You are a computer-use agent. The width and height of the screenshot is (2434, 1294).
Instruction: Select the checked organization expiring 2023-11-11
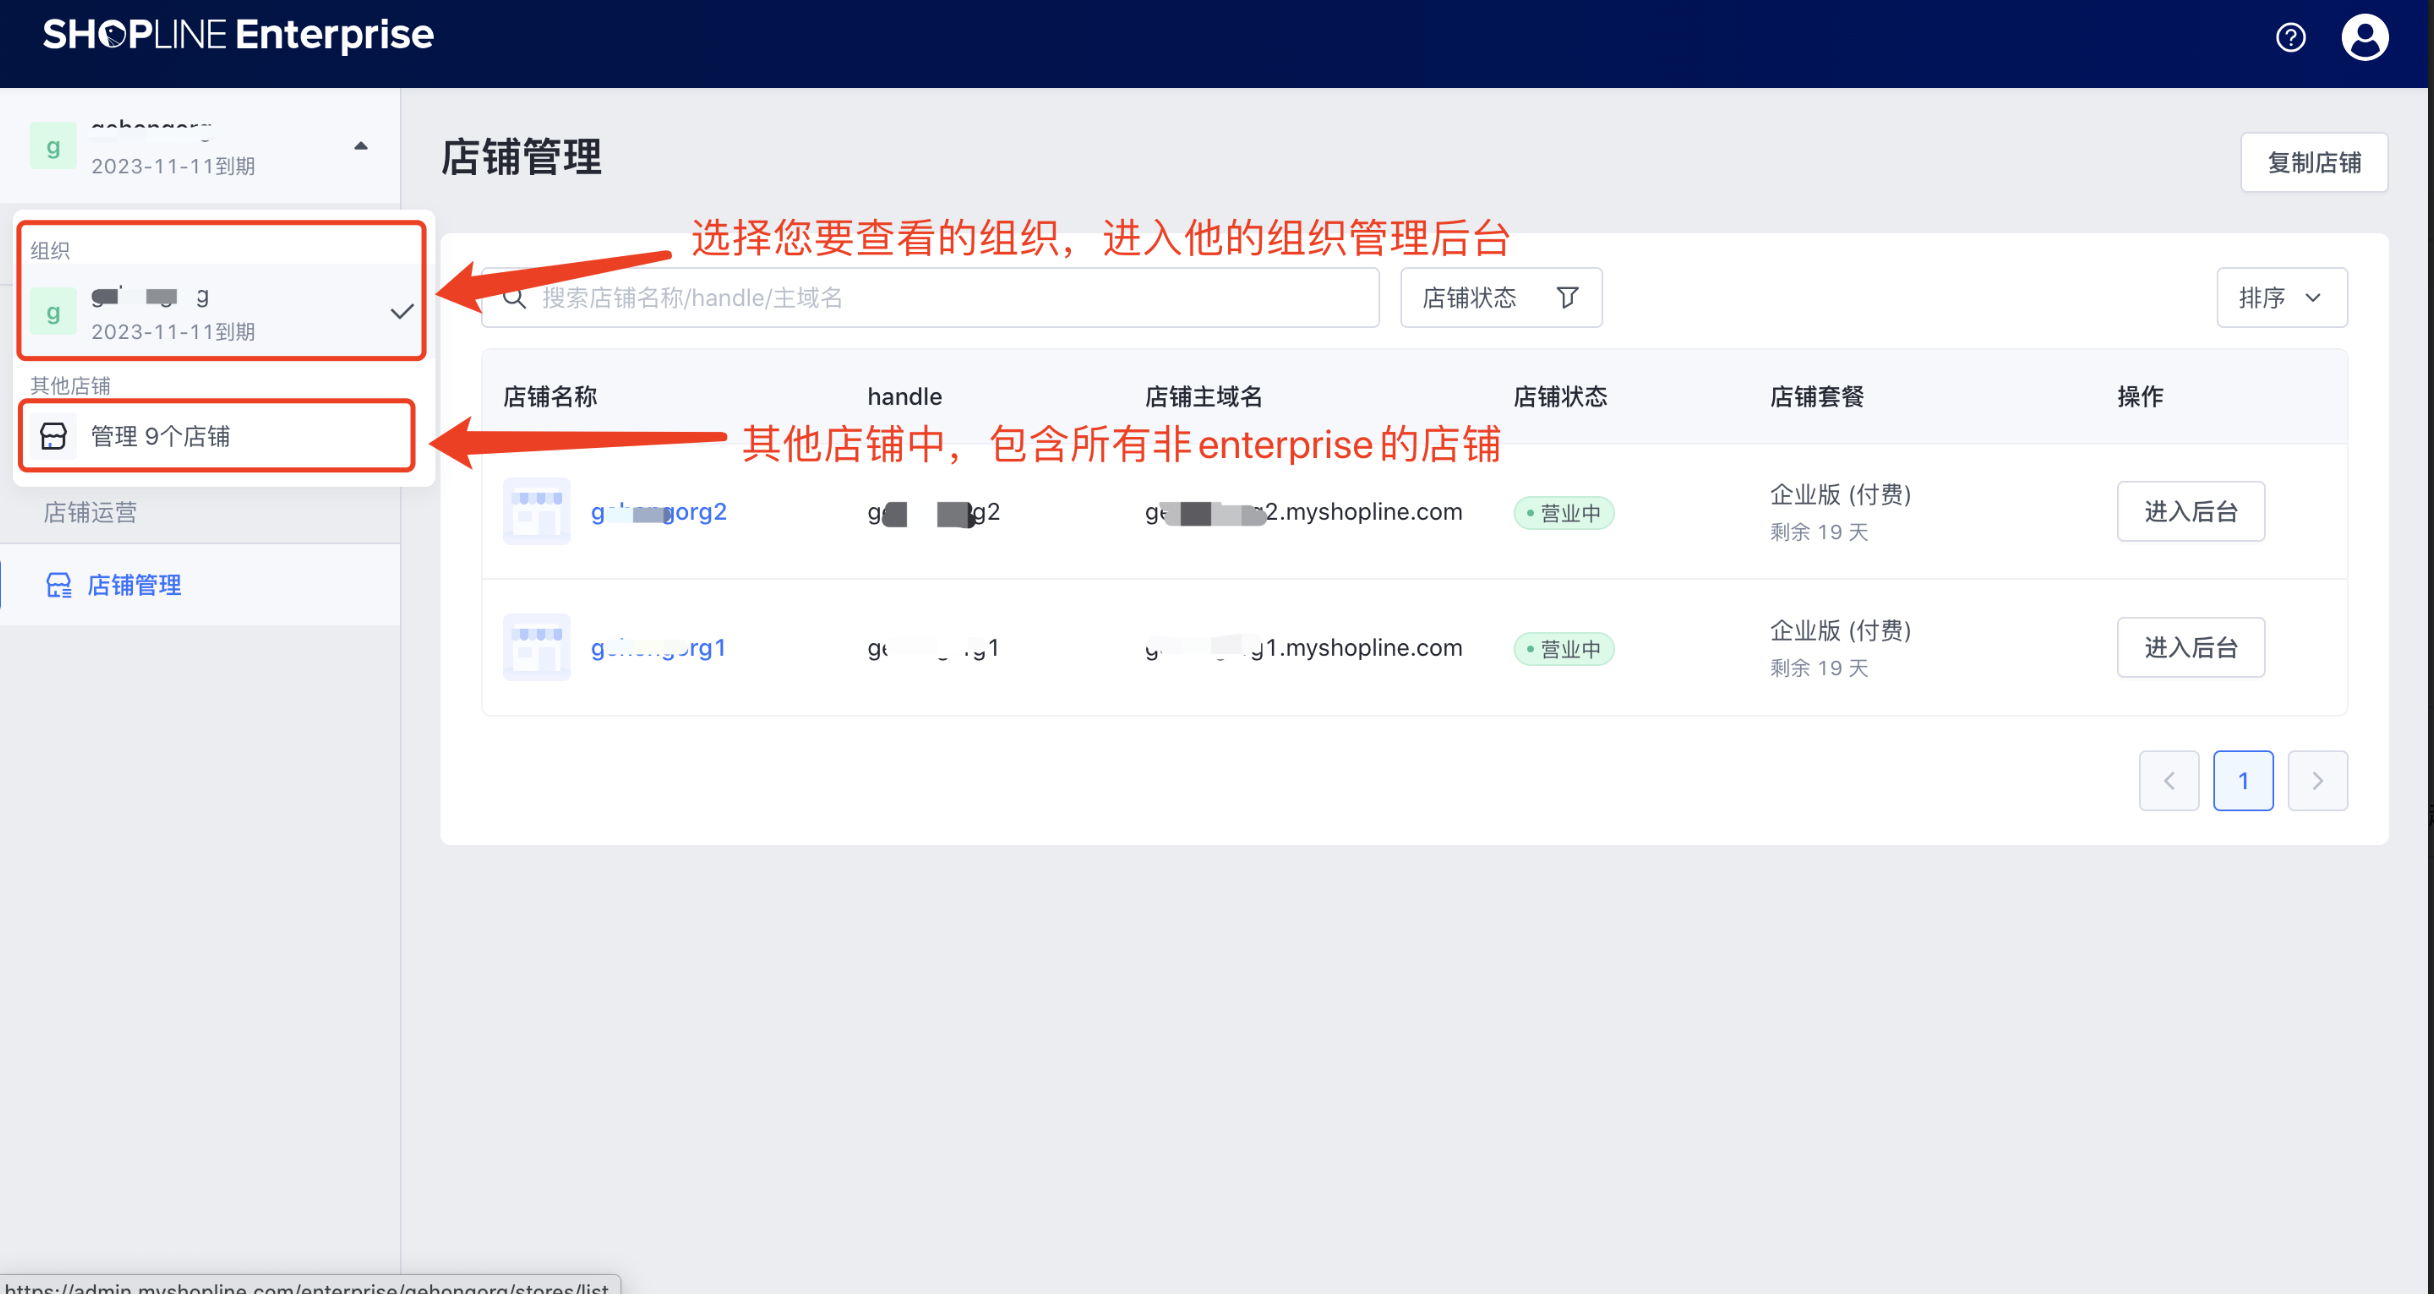(222, 313)
